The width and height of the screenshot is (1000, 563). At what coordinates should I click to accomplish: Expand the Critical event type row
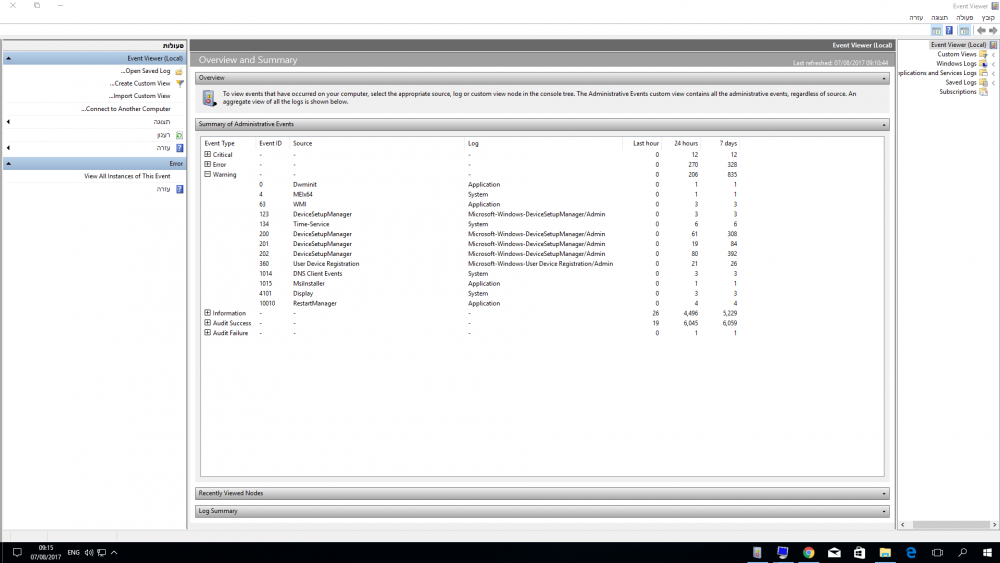[207, 154]
